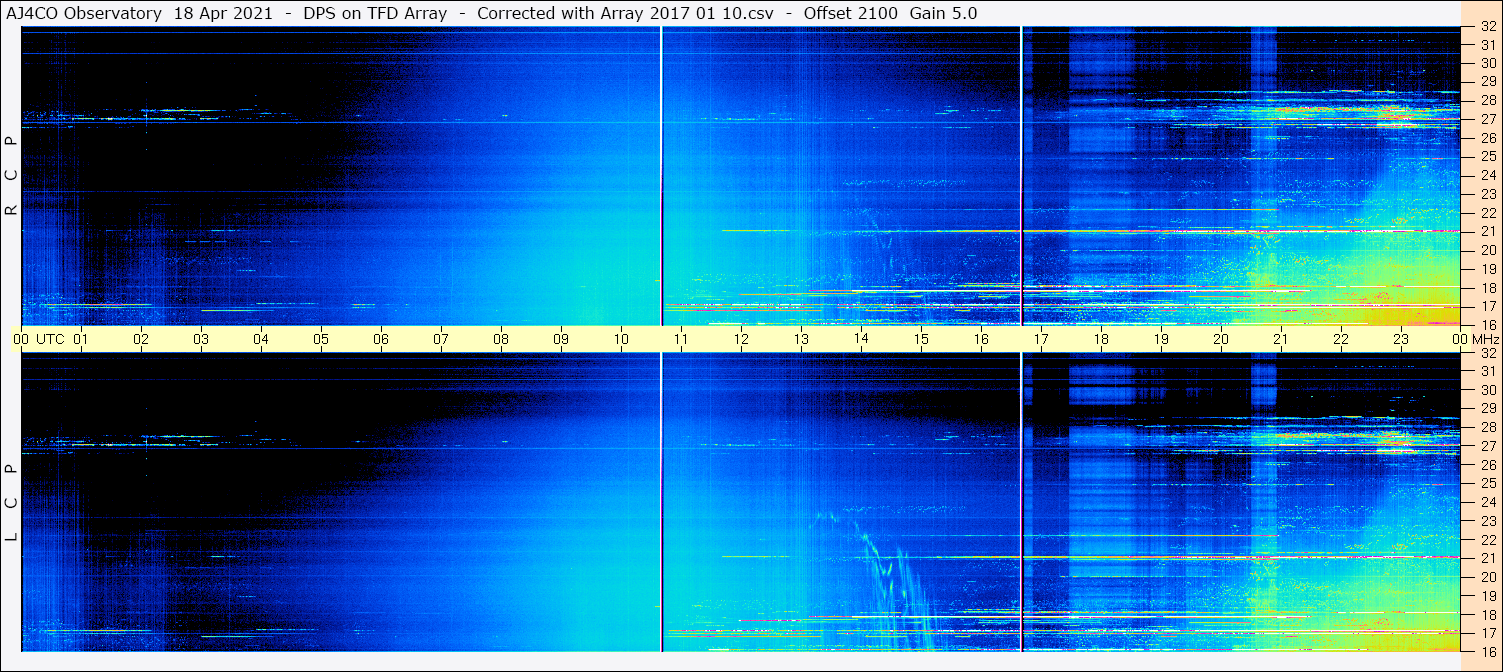Select the date 18 Apr 2021 in header
Image resolution: width=1503 pixels, height=672 pixels.
click(x=223, y=13)
